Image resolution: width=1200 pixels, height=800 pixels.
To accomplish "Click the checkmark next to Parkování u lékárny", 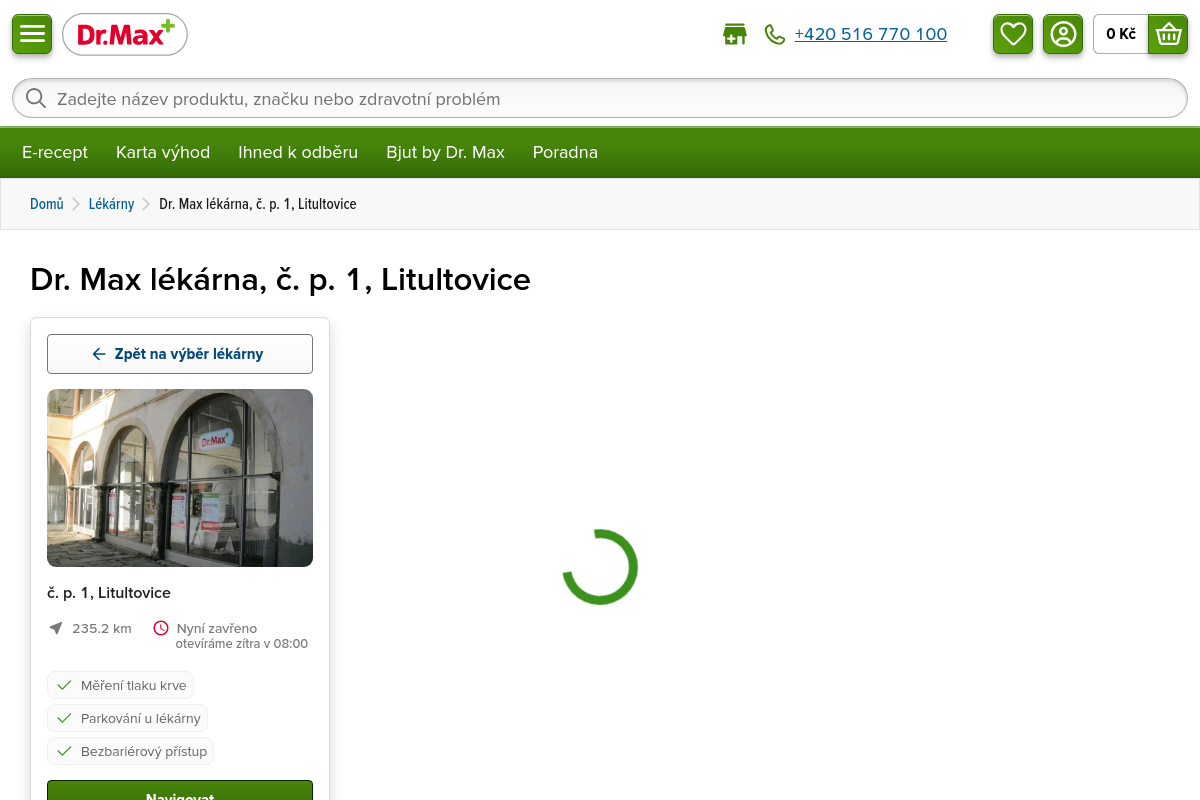I will [x=64, y=718].
